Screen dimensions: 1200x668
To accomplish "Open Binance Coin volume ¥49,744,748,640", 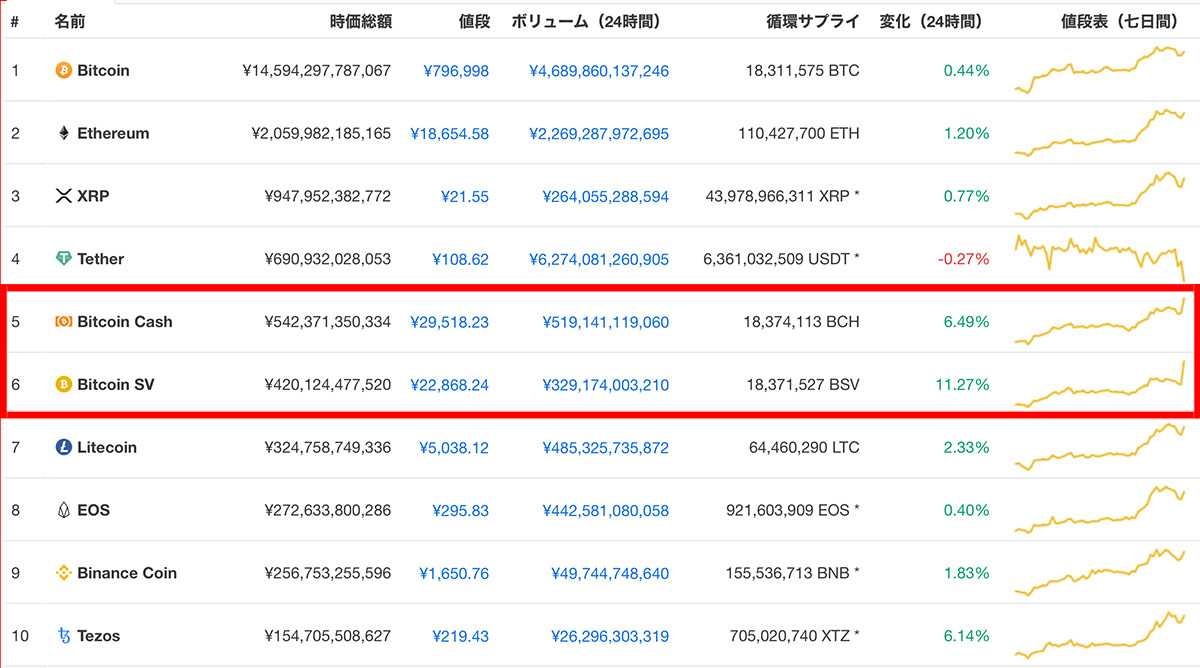I will pyautogui.click(x=610, y=573).
